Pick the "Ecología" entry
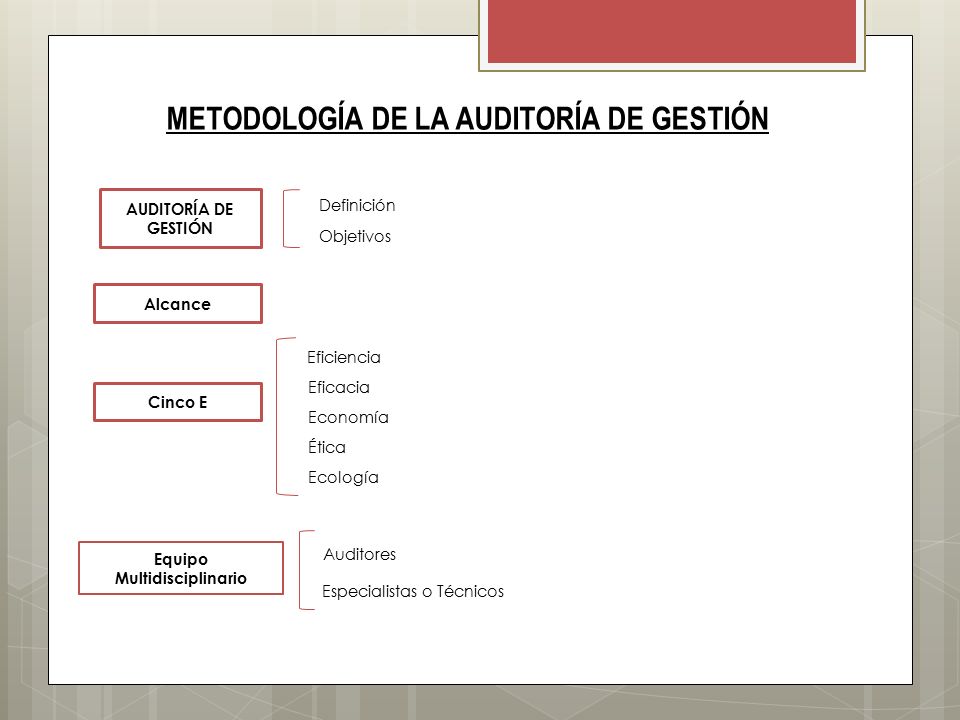 click(x=343, y=478)
